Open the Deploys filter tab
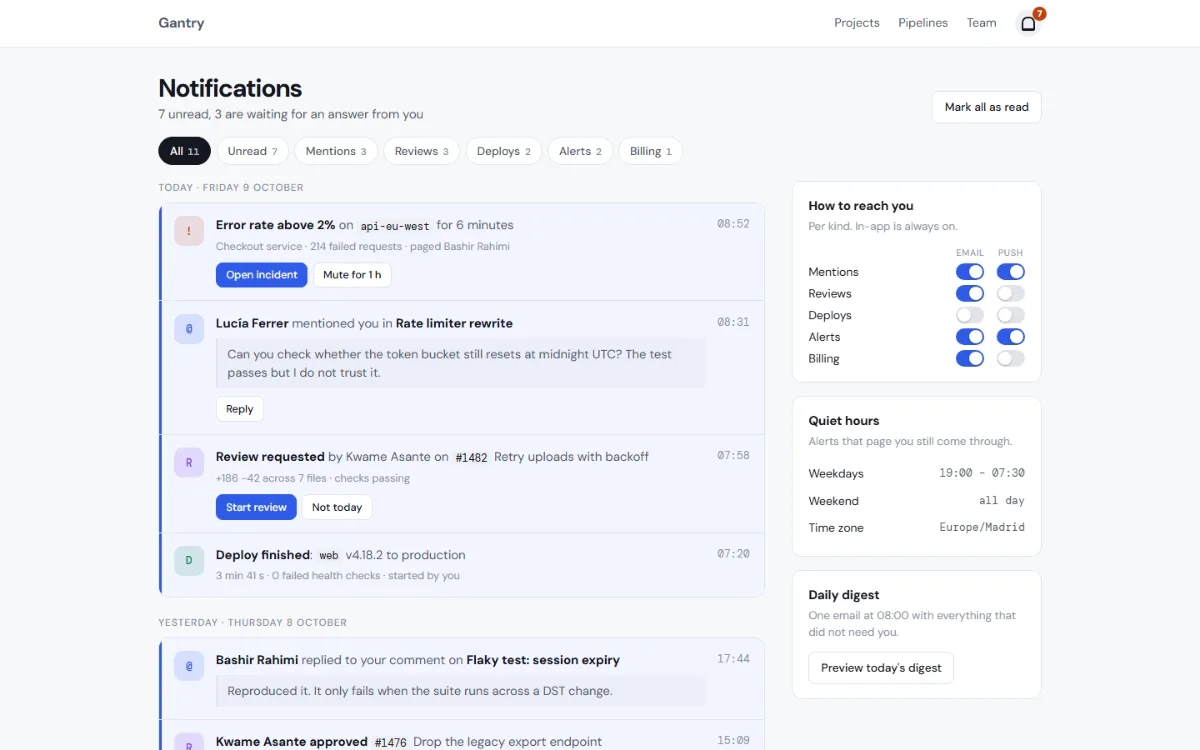The width and height of the screenshot is (1200, 750). pos(504,151)
